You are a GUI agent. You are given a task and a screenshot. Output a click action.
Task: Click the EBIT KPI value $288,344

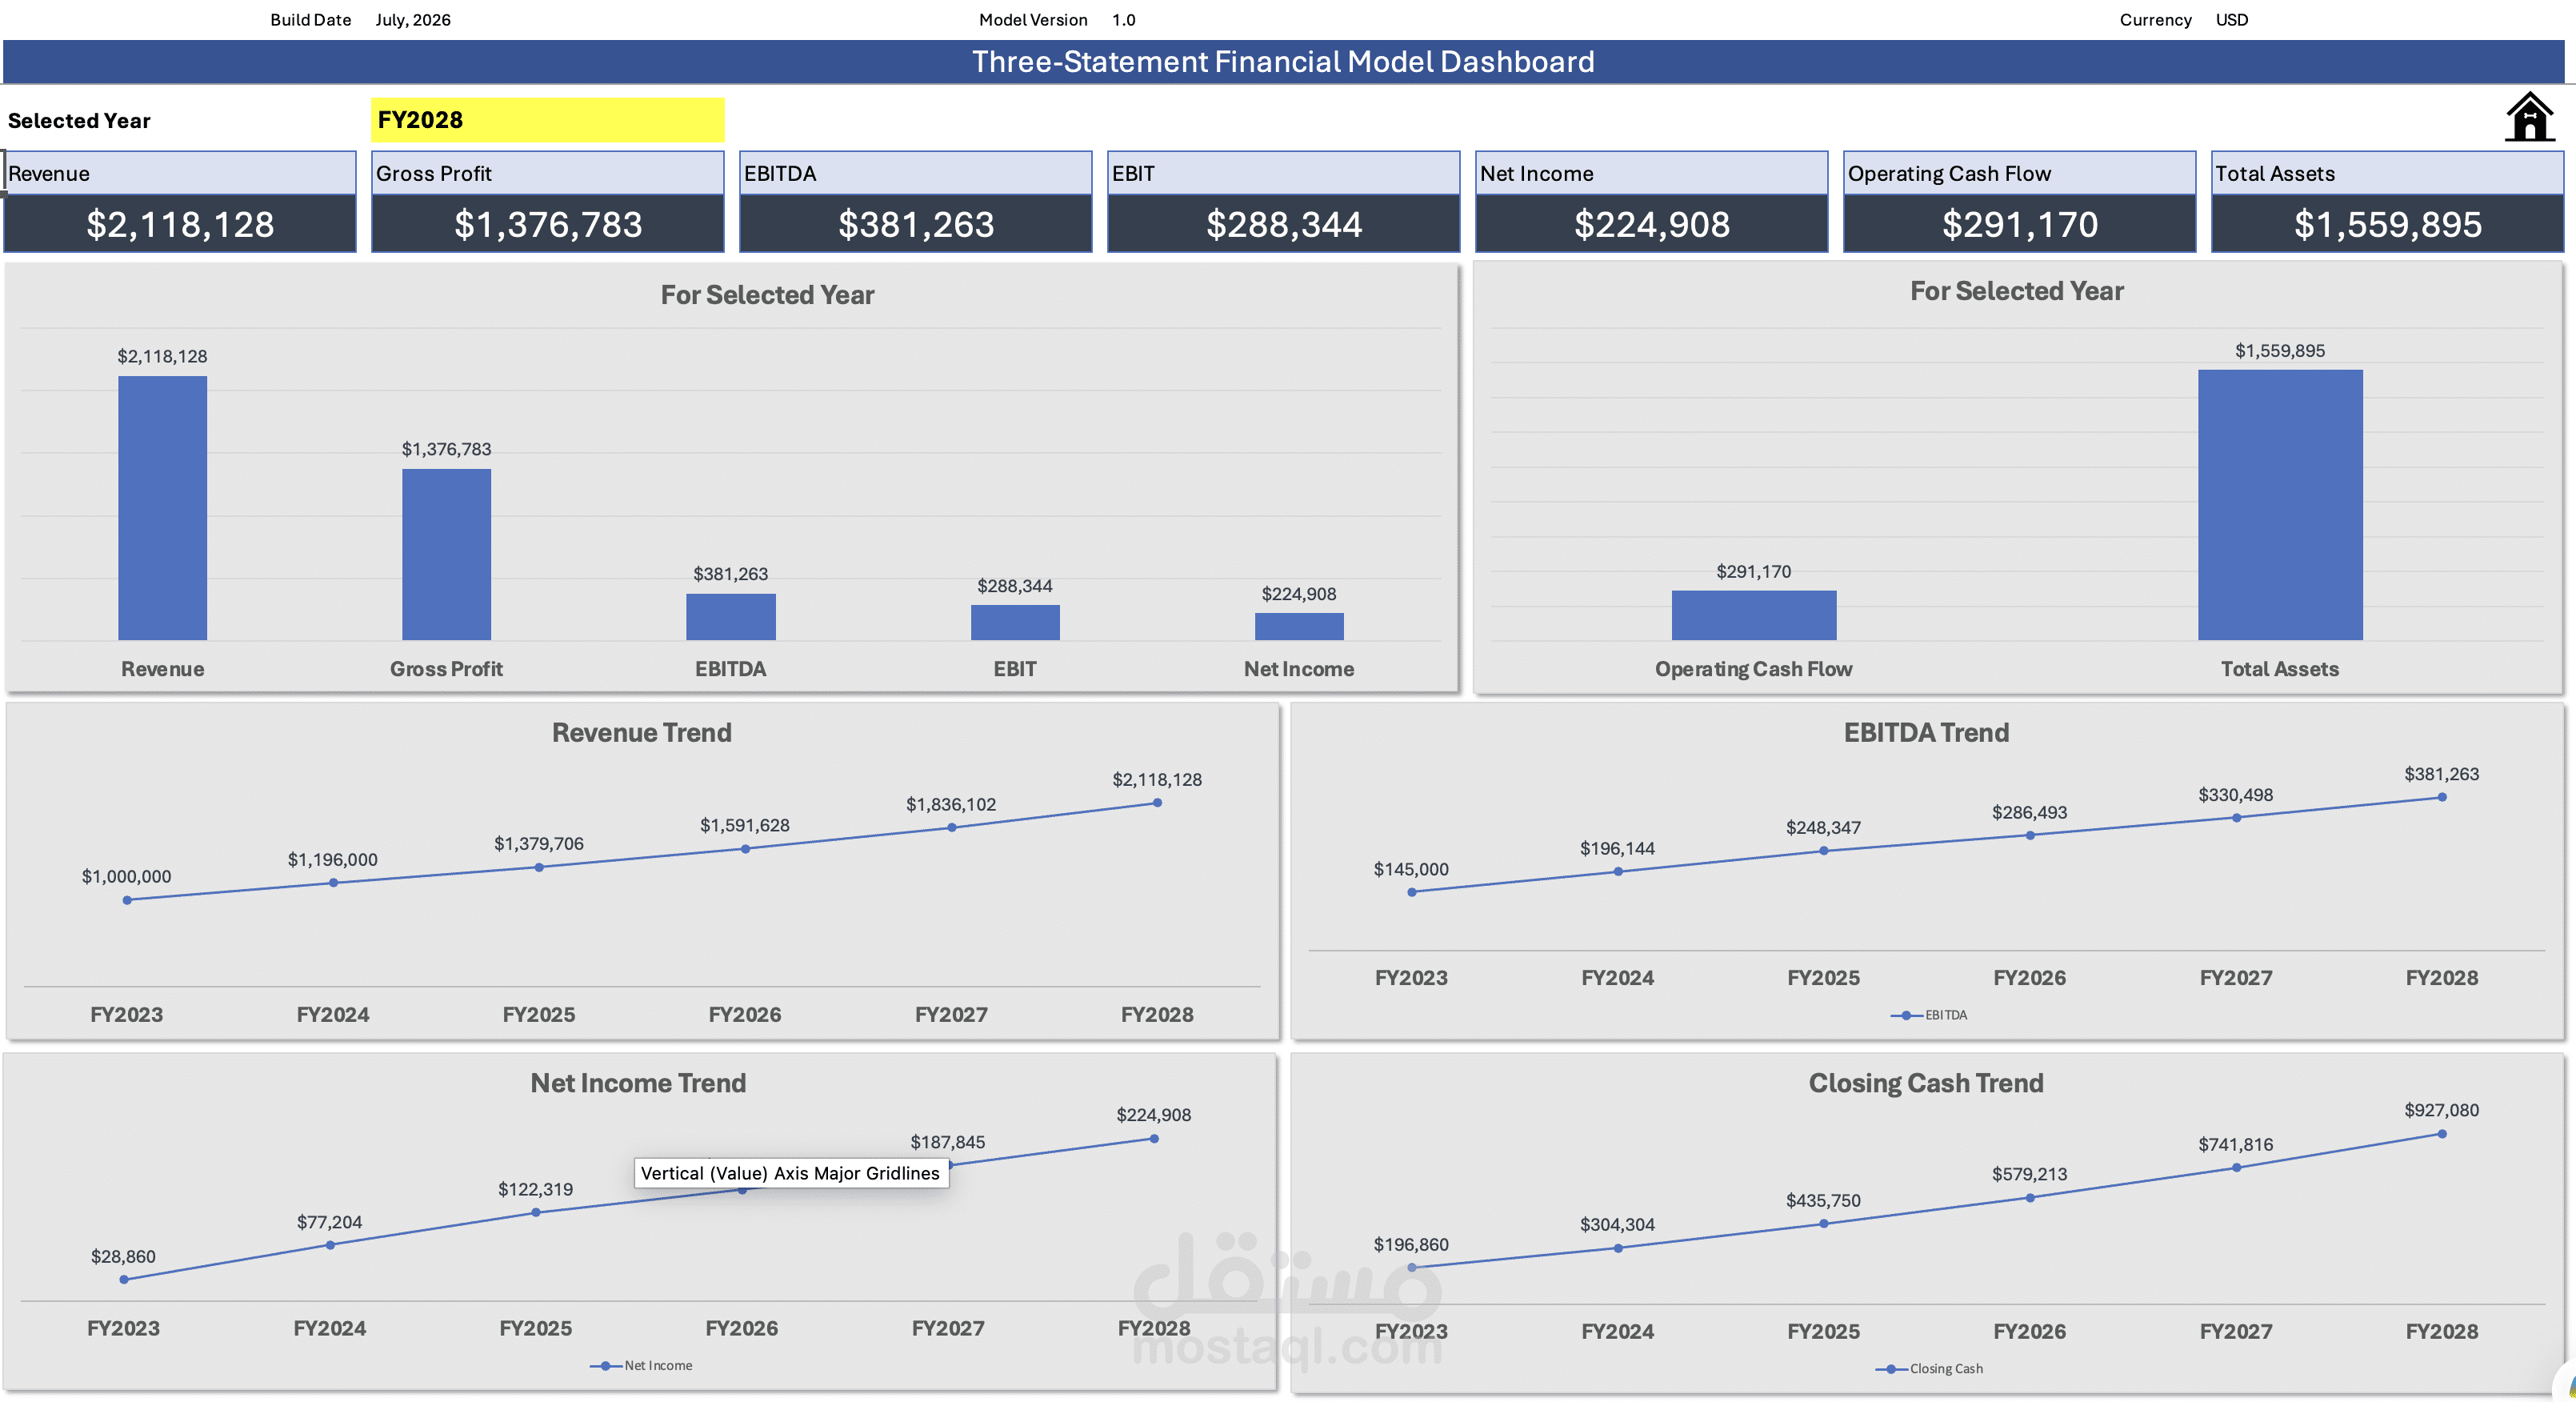[1284, 224]
